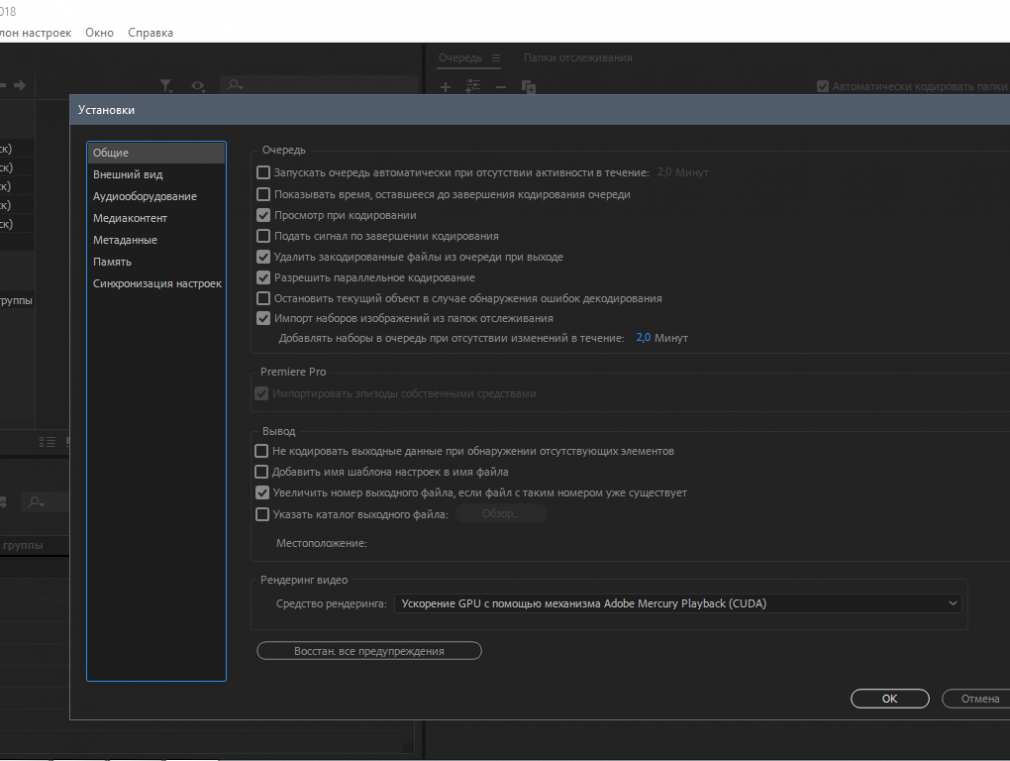Click Восстан. все предупреждения button

click(x=369, y=651)
